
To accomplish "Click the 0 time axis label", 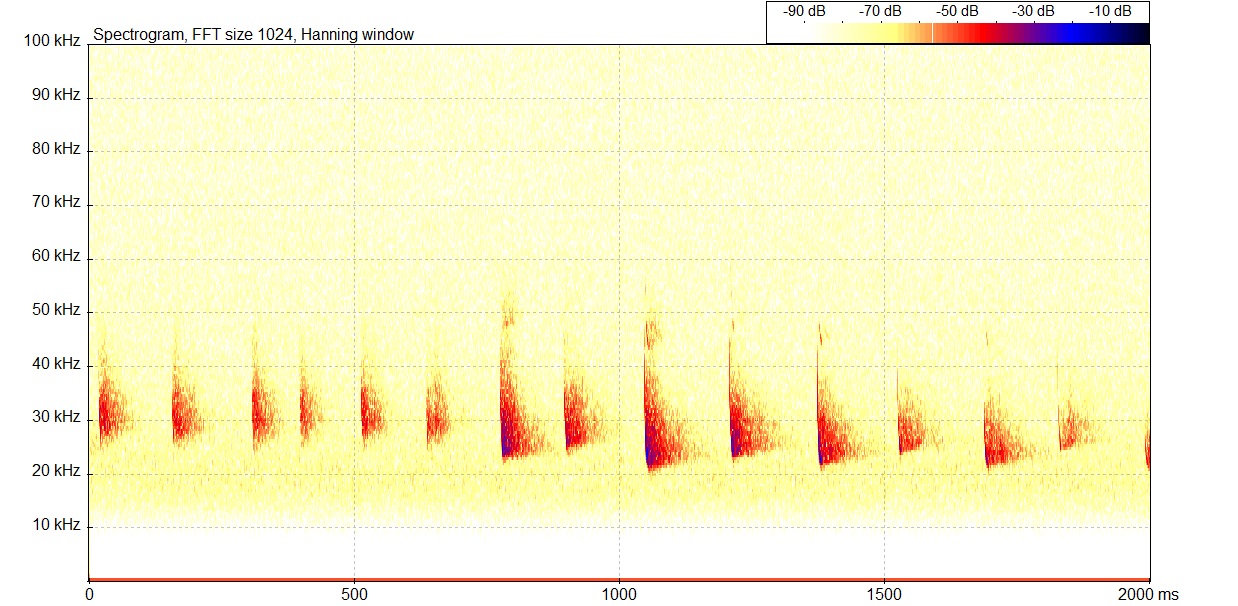I will point(90,595).
